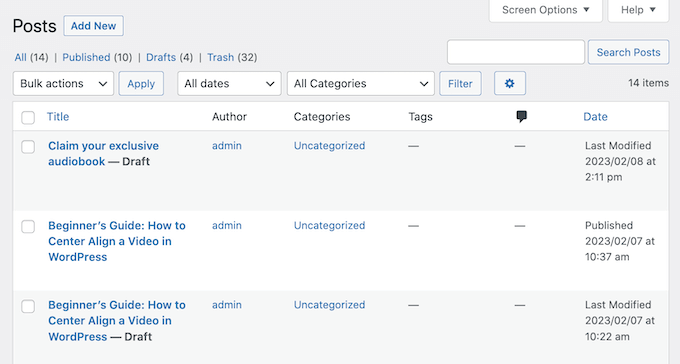Click admin author in audiobook row

(x=227, y=146)
